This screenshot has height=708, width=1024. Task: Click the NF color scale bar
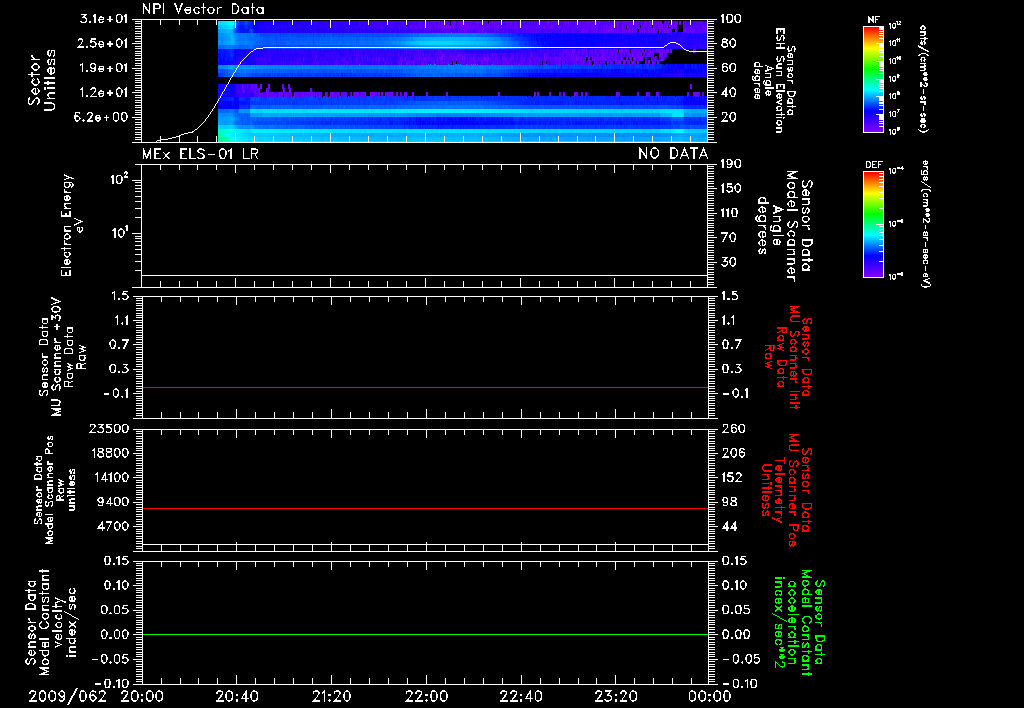coord(873,78)
